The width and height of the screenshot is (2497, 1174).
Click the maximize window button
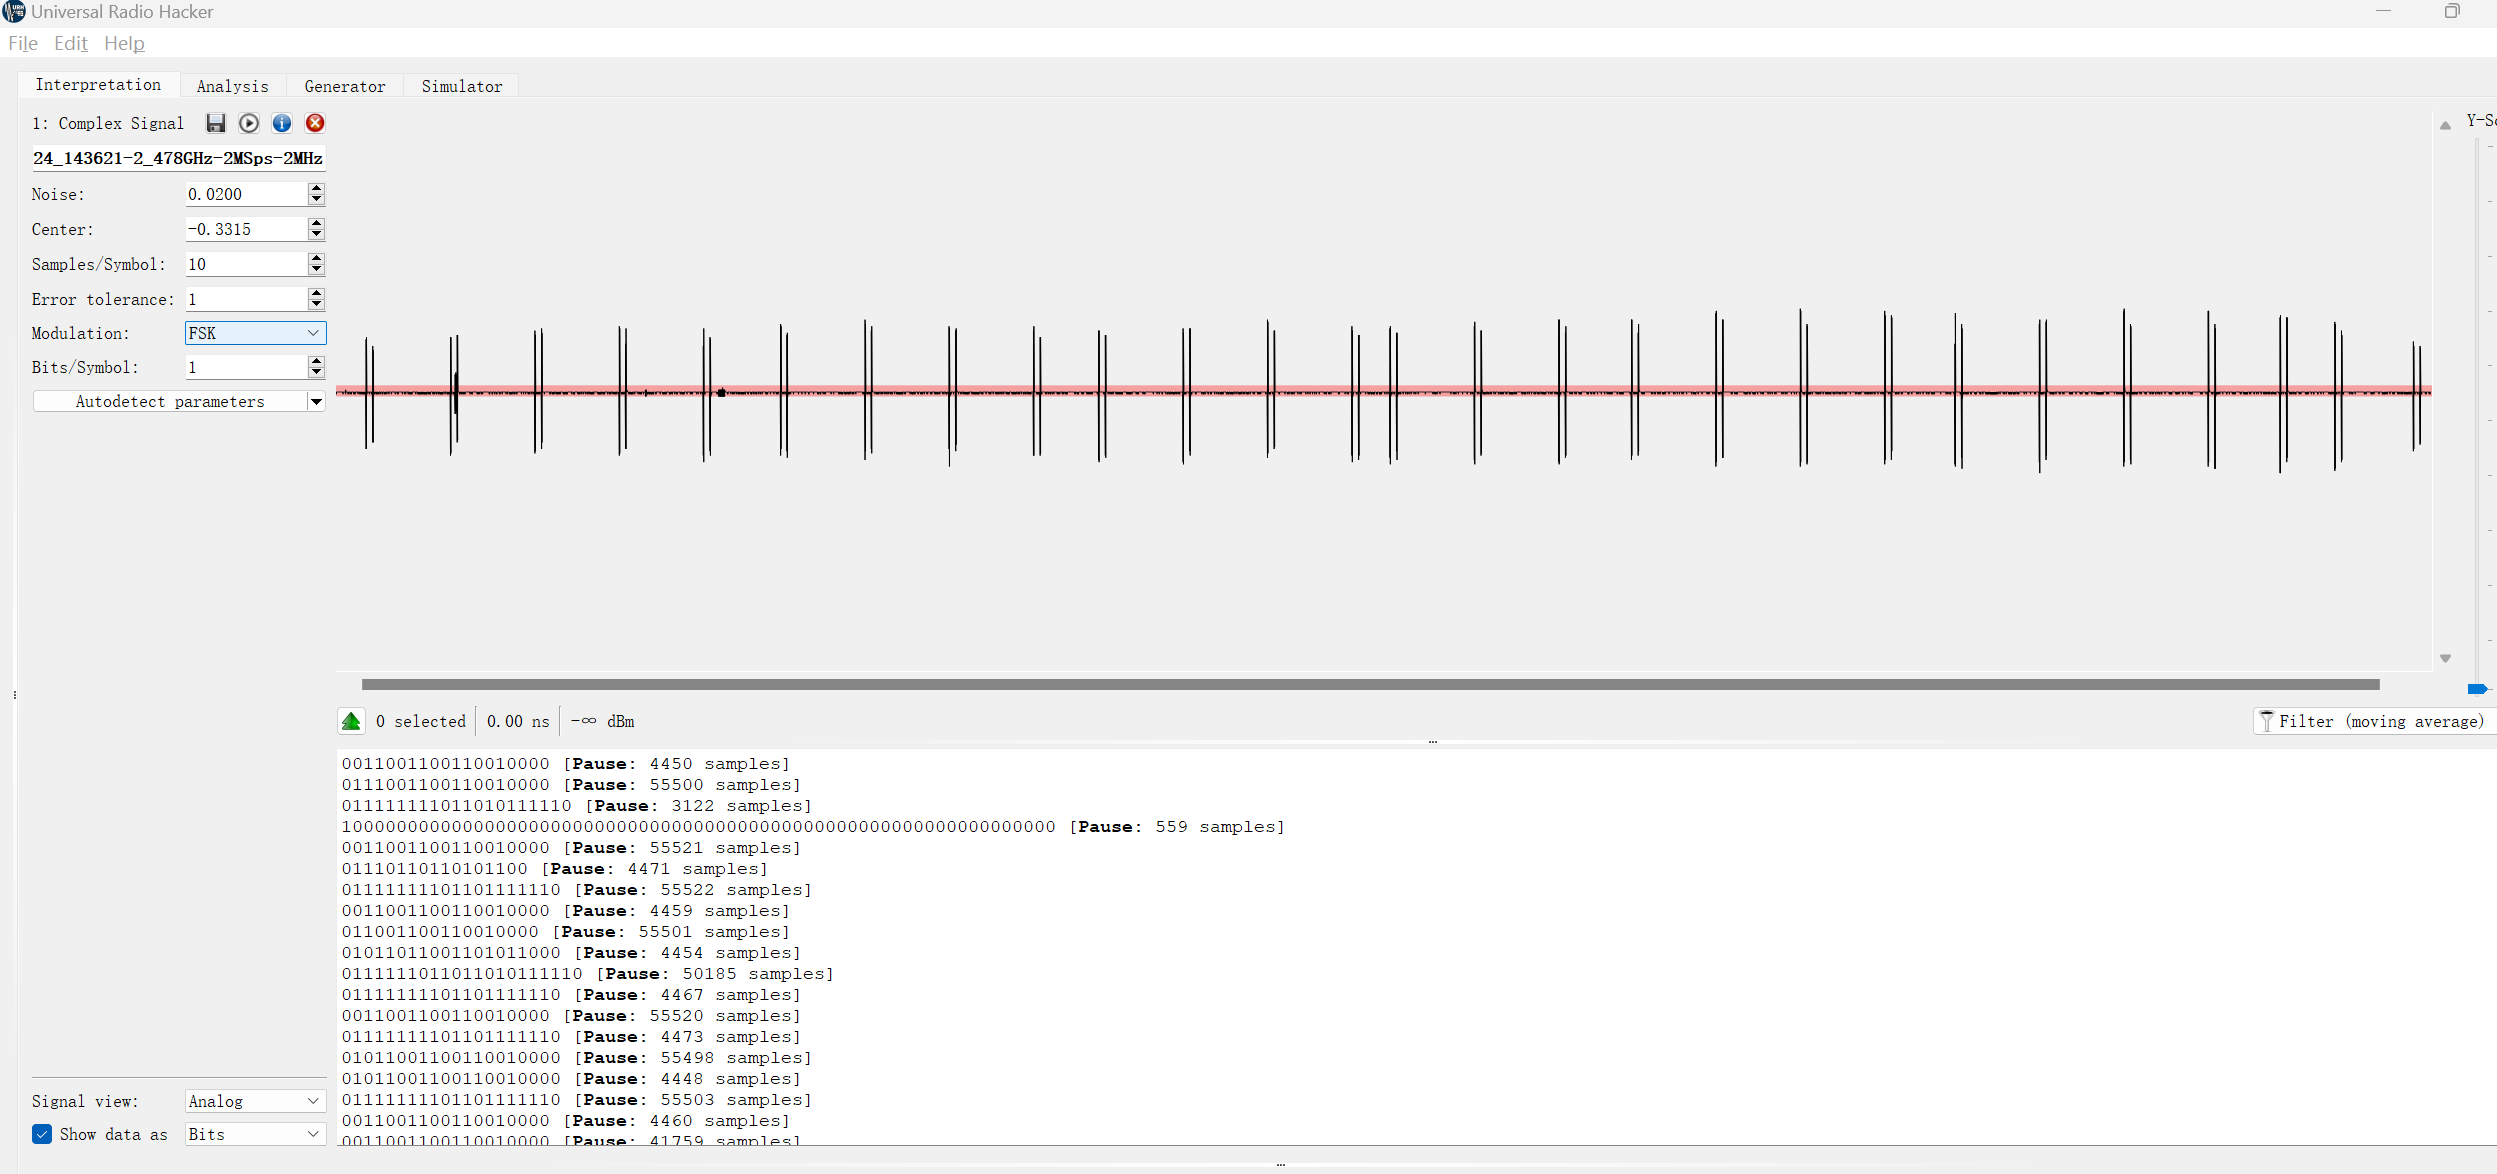2452,11
